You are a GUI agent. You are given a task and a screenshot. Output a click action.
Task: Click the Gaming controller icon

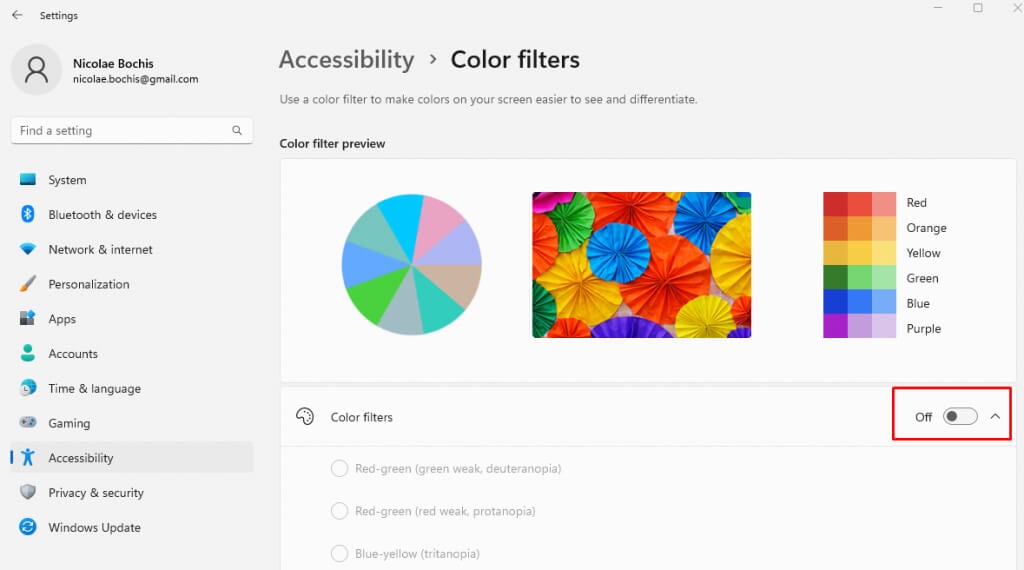(x=28, y=423)
